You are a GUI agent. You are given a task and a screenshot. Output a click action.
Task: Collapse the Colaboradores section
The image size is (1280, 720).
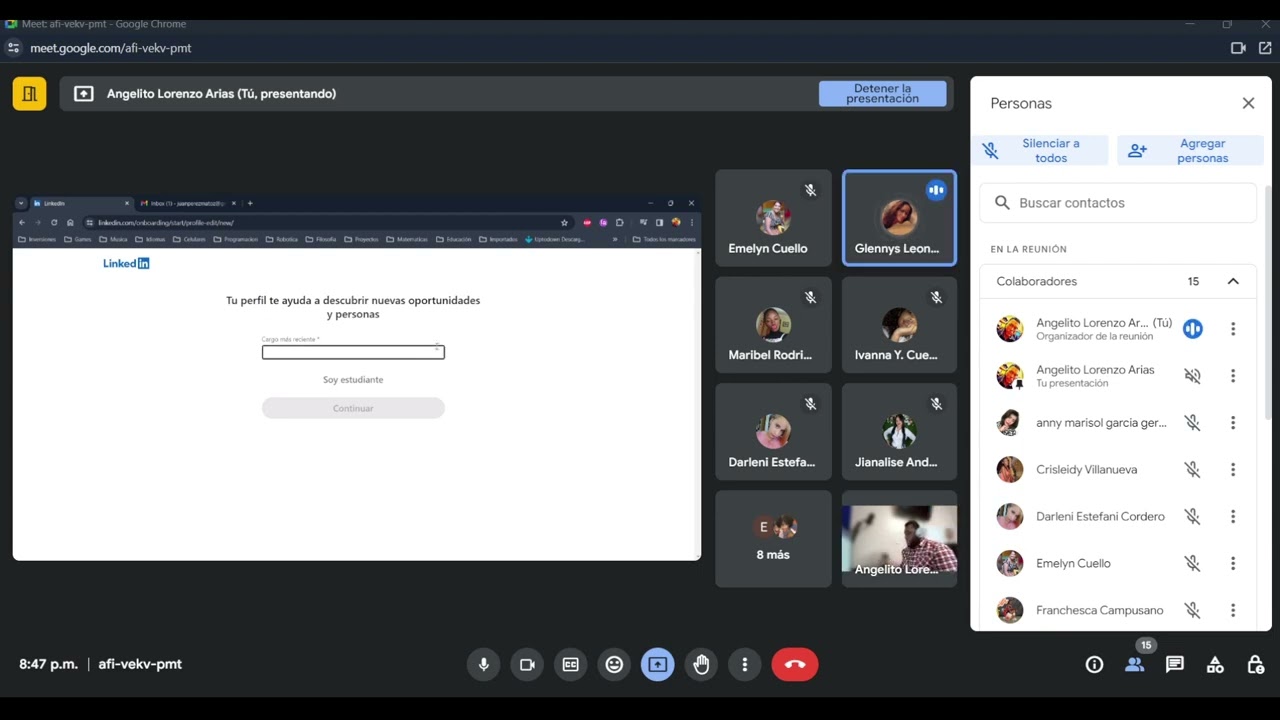click(1233, 281)
